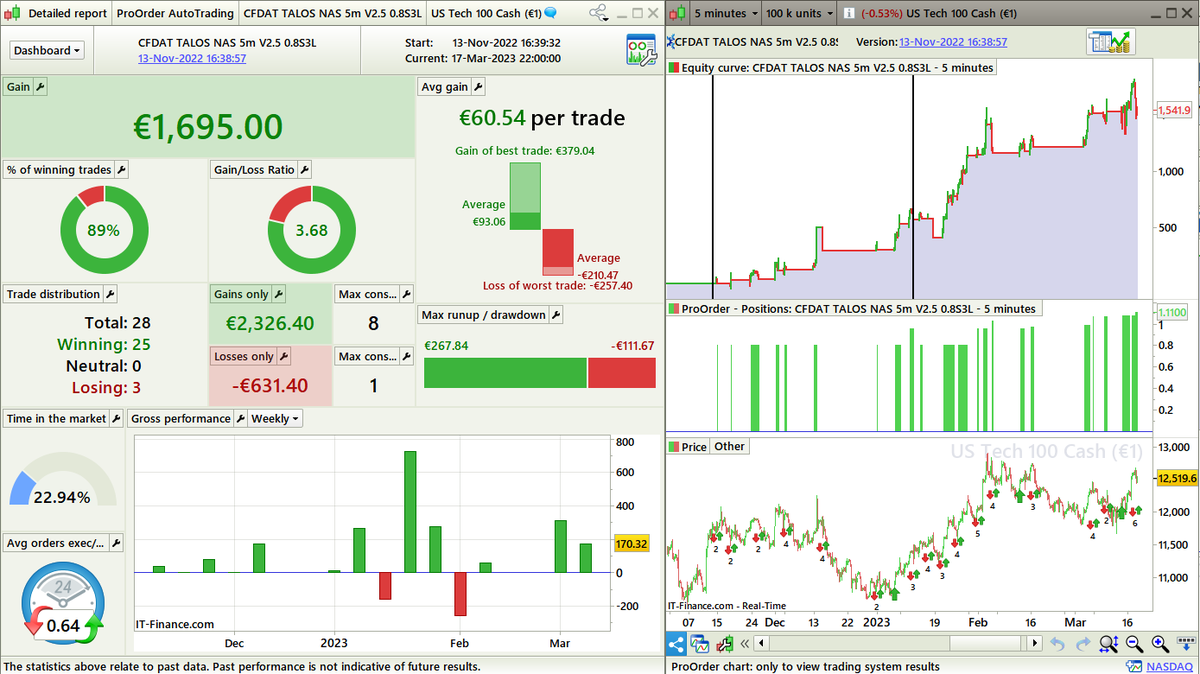1200x674 pixels.
Task: Switch to the Price tab
Action: pyautogui.click(x=687, y=446)
